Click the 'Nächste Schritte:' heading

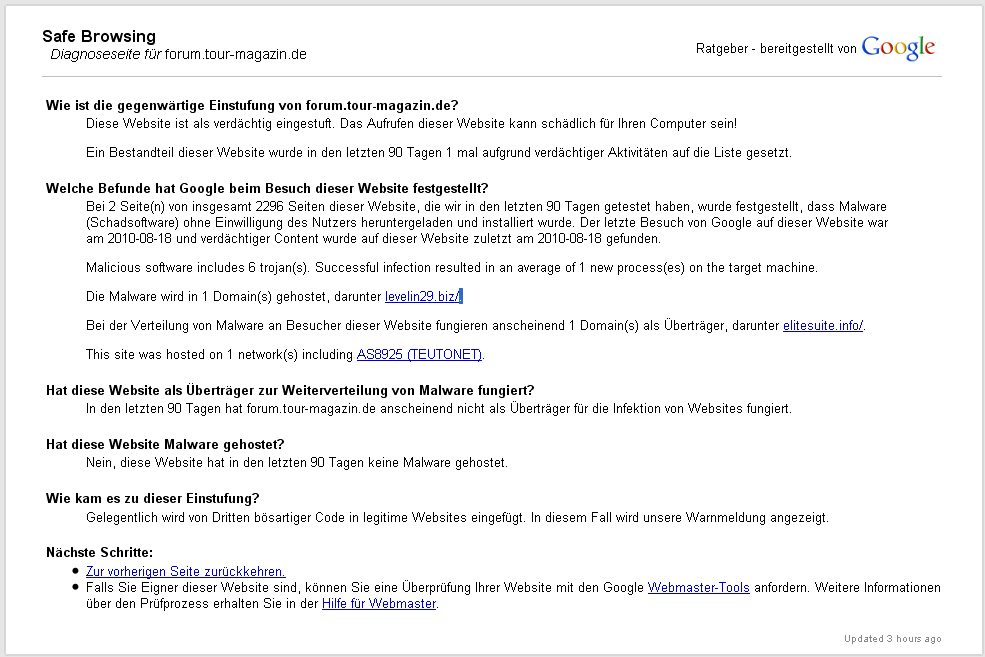coord(99,553)
